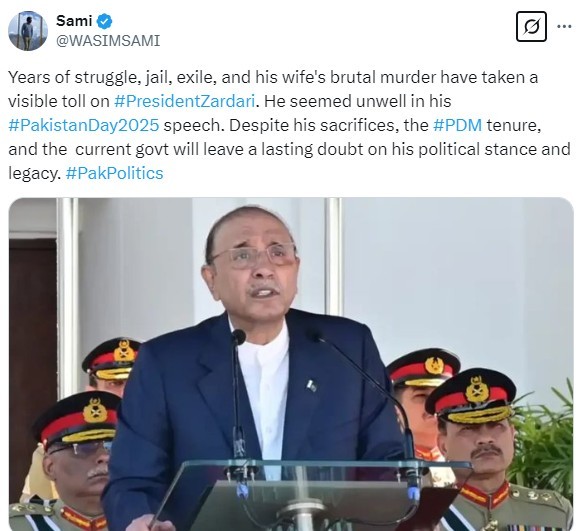Select the #PDM hashtag
The height and width of the screenshot is (531, 583).
(458, 125)
